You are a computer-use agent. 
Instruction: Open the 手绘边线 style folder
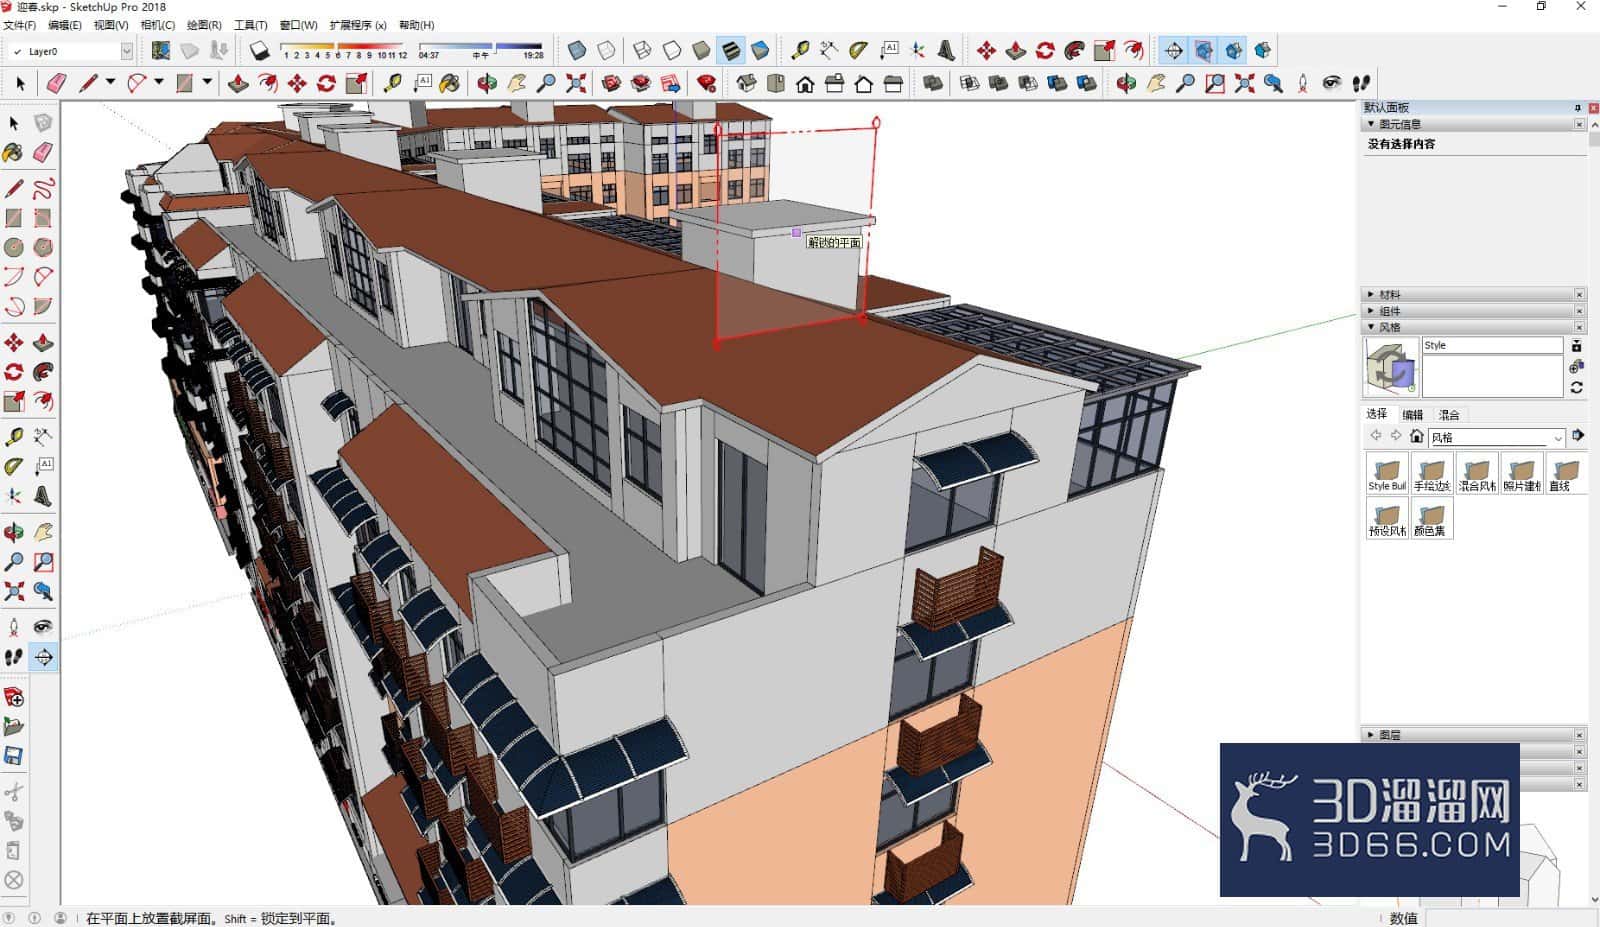tap(1431, 473)
